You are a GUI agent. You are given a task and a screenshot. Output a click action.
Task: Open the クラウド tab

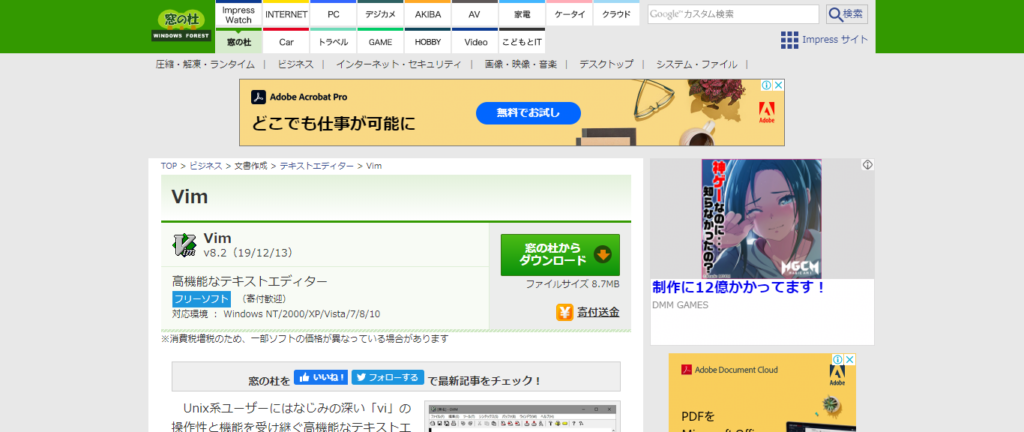[x=616, y=14]
